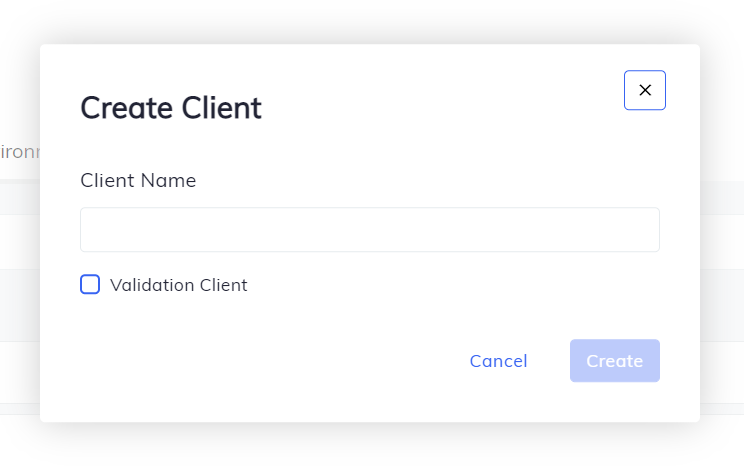Screen dimensions: 744x471
Task: Cancel creating a new client
Action: (x=498, y=361)
